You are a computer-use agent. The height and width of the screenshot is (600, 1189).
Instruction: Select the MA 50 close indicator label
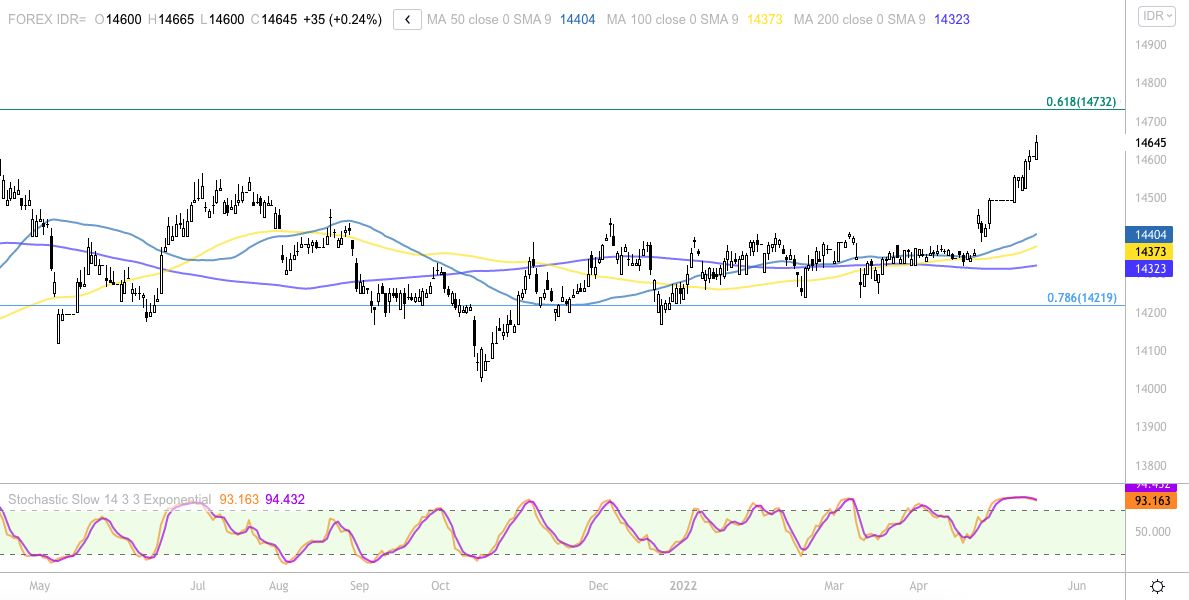click(x=489, y=20)
